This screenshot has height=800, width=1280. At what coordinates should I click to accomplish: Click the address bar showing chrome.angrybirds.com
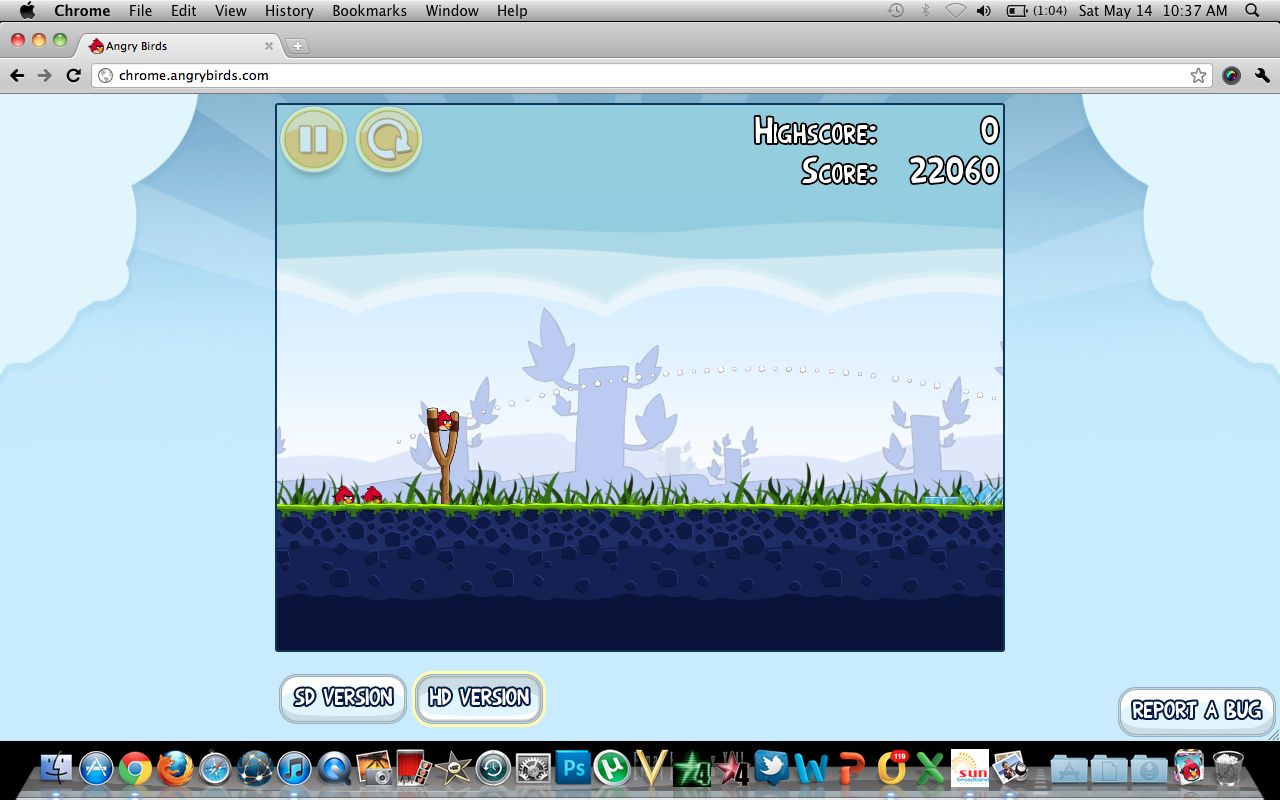pos(652,75)
